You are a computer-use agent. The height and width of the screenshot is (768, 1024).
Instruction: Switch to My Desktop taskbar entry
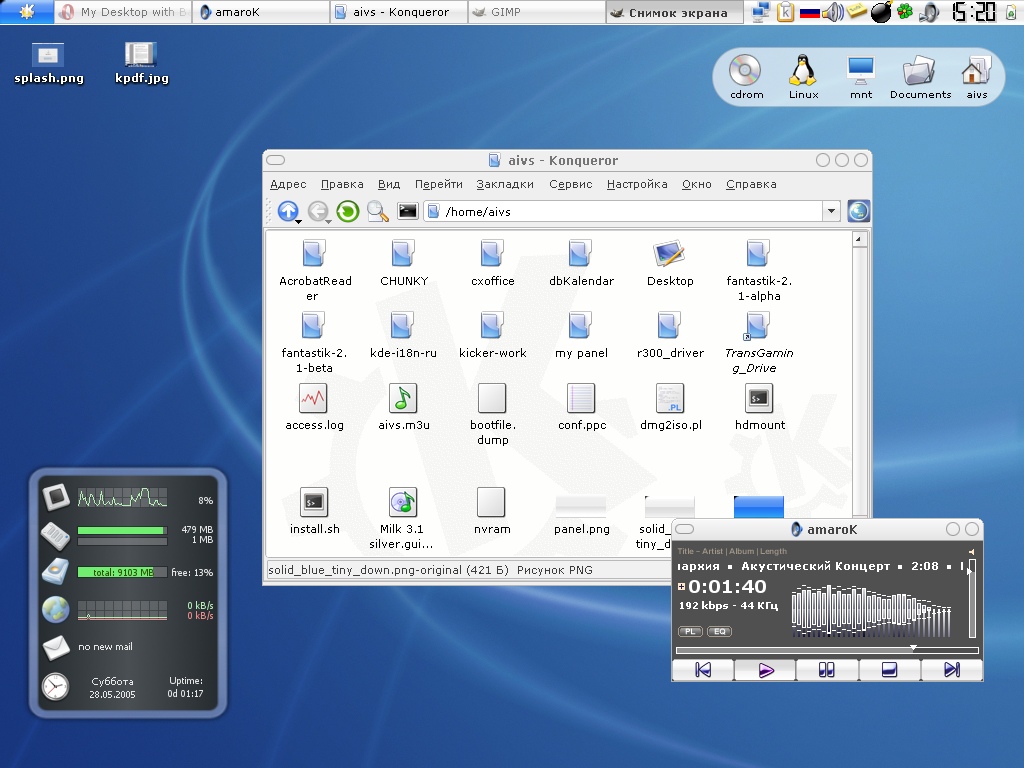[123, 12]
